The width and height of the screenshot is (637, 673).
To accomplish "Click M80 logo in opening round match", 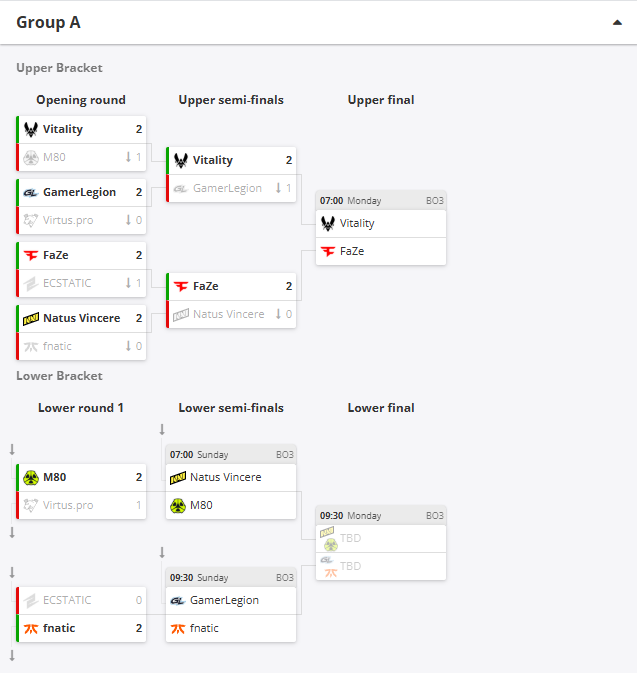I will click(x=31, y=158).
